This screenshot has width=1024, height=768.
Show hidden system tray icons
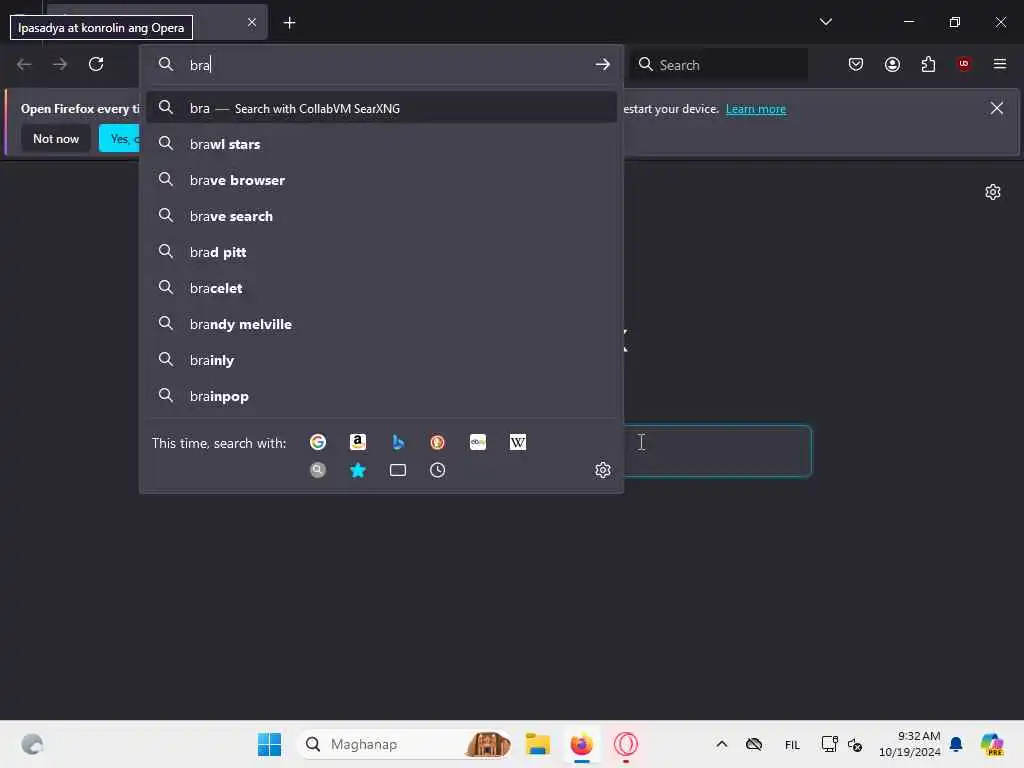[x=722, y=744]
